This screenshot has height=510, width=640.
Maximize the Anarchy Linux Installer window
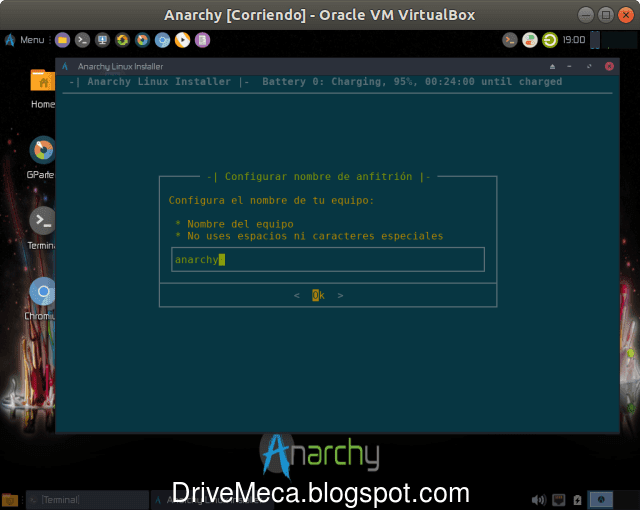[x=589, y=67]
